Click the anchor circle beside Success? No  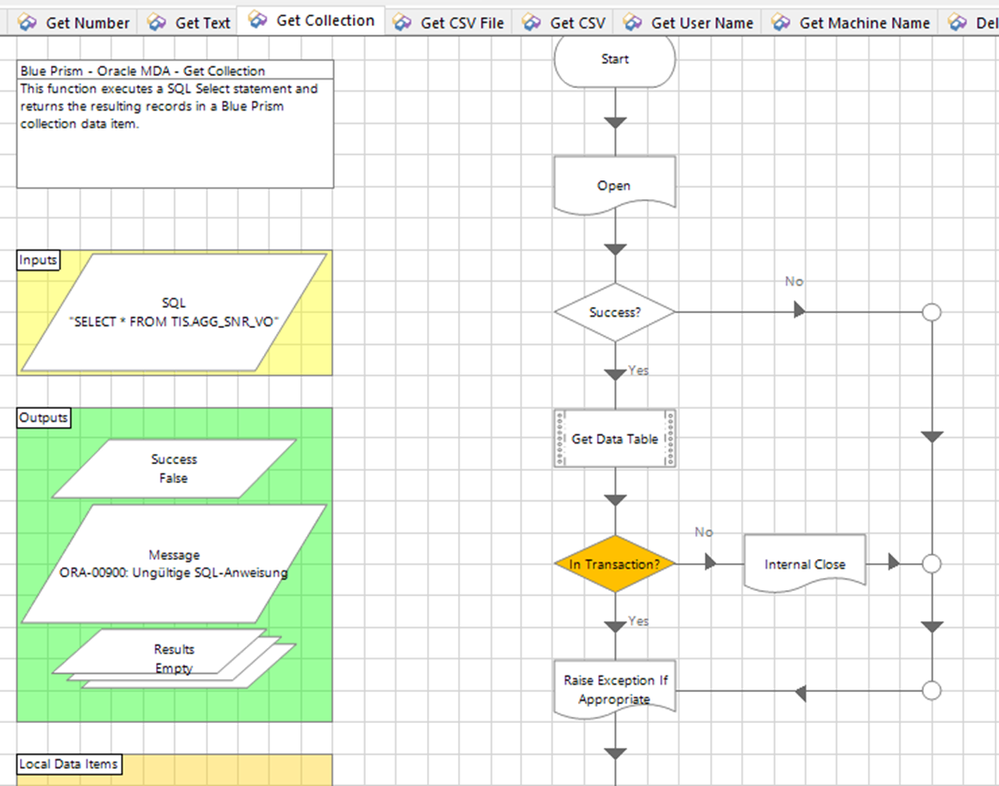(931, 312)
